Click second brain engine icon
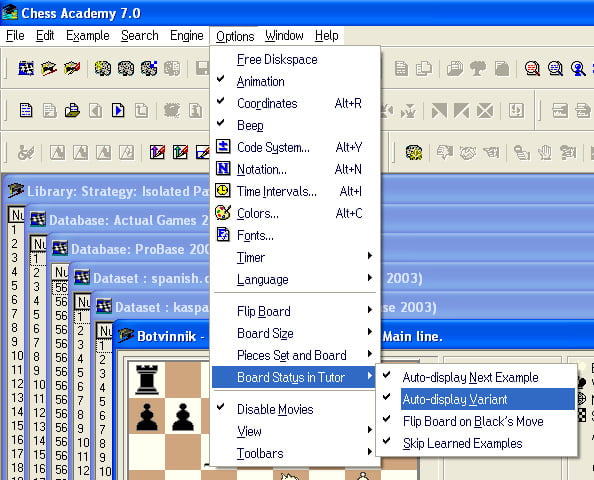Image resolution: width=594 pixels, height=480 pixels. pos(126,69)
